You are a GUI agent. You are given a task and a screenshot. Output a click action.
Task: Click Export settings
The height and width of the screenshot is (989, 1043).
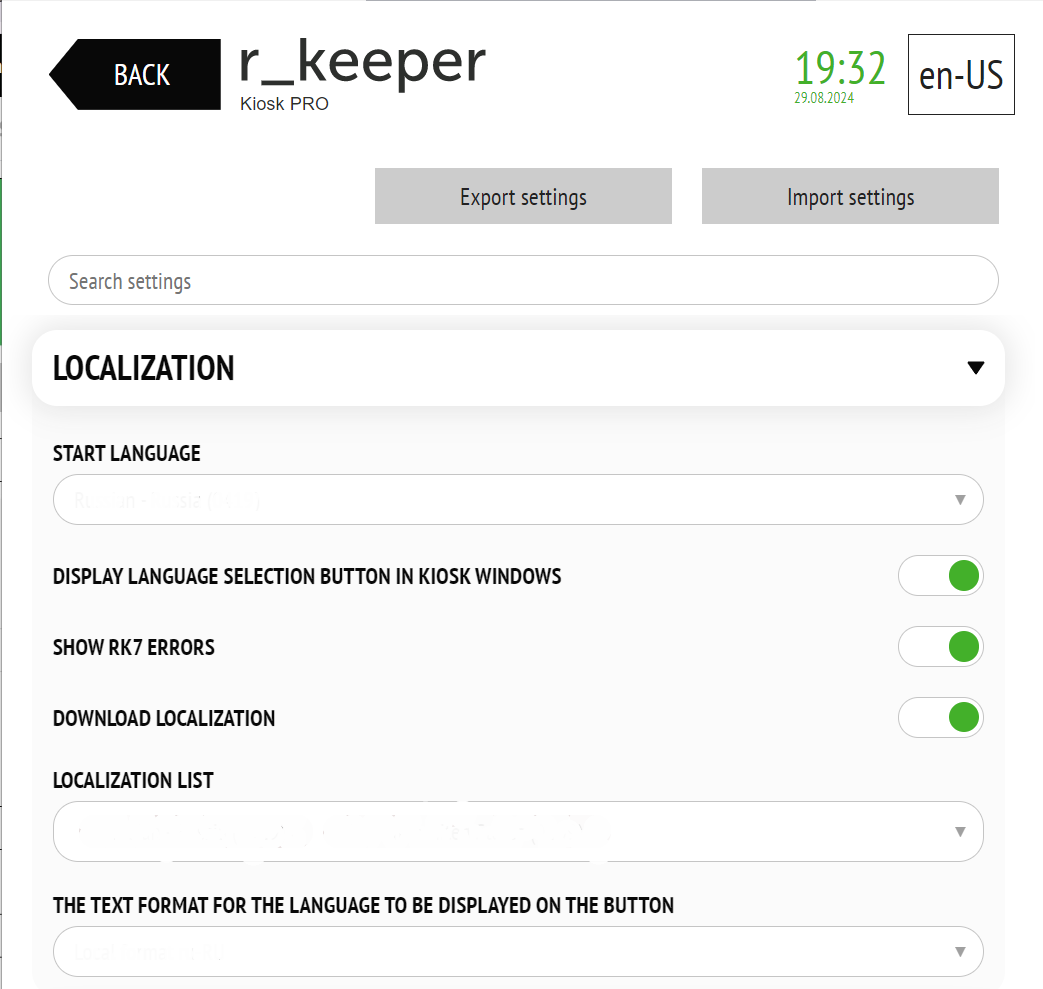523,196
